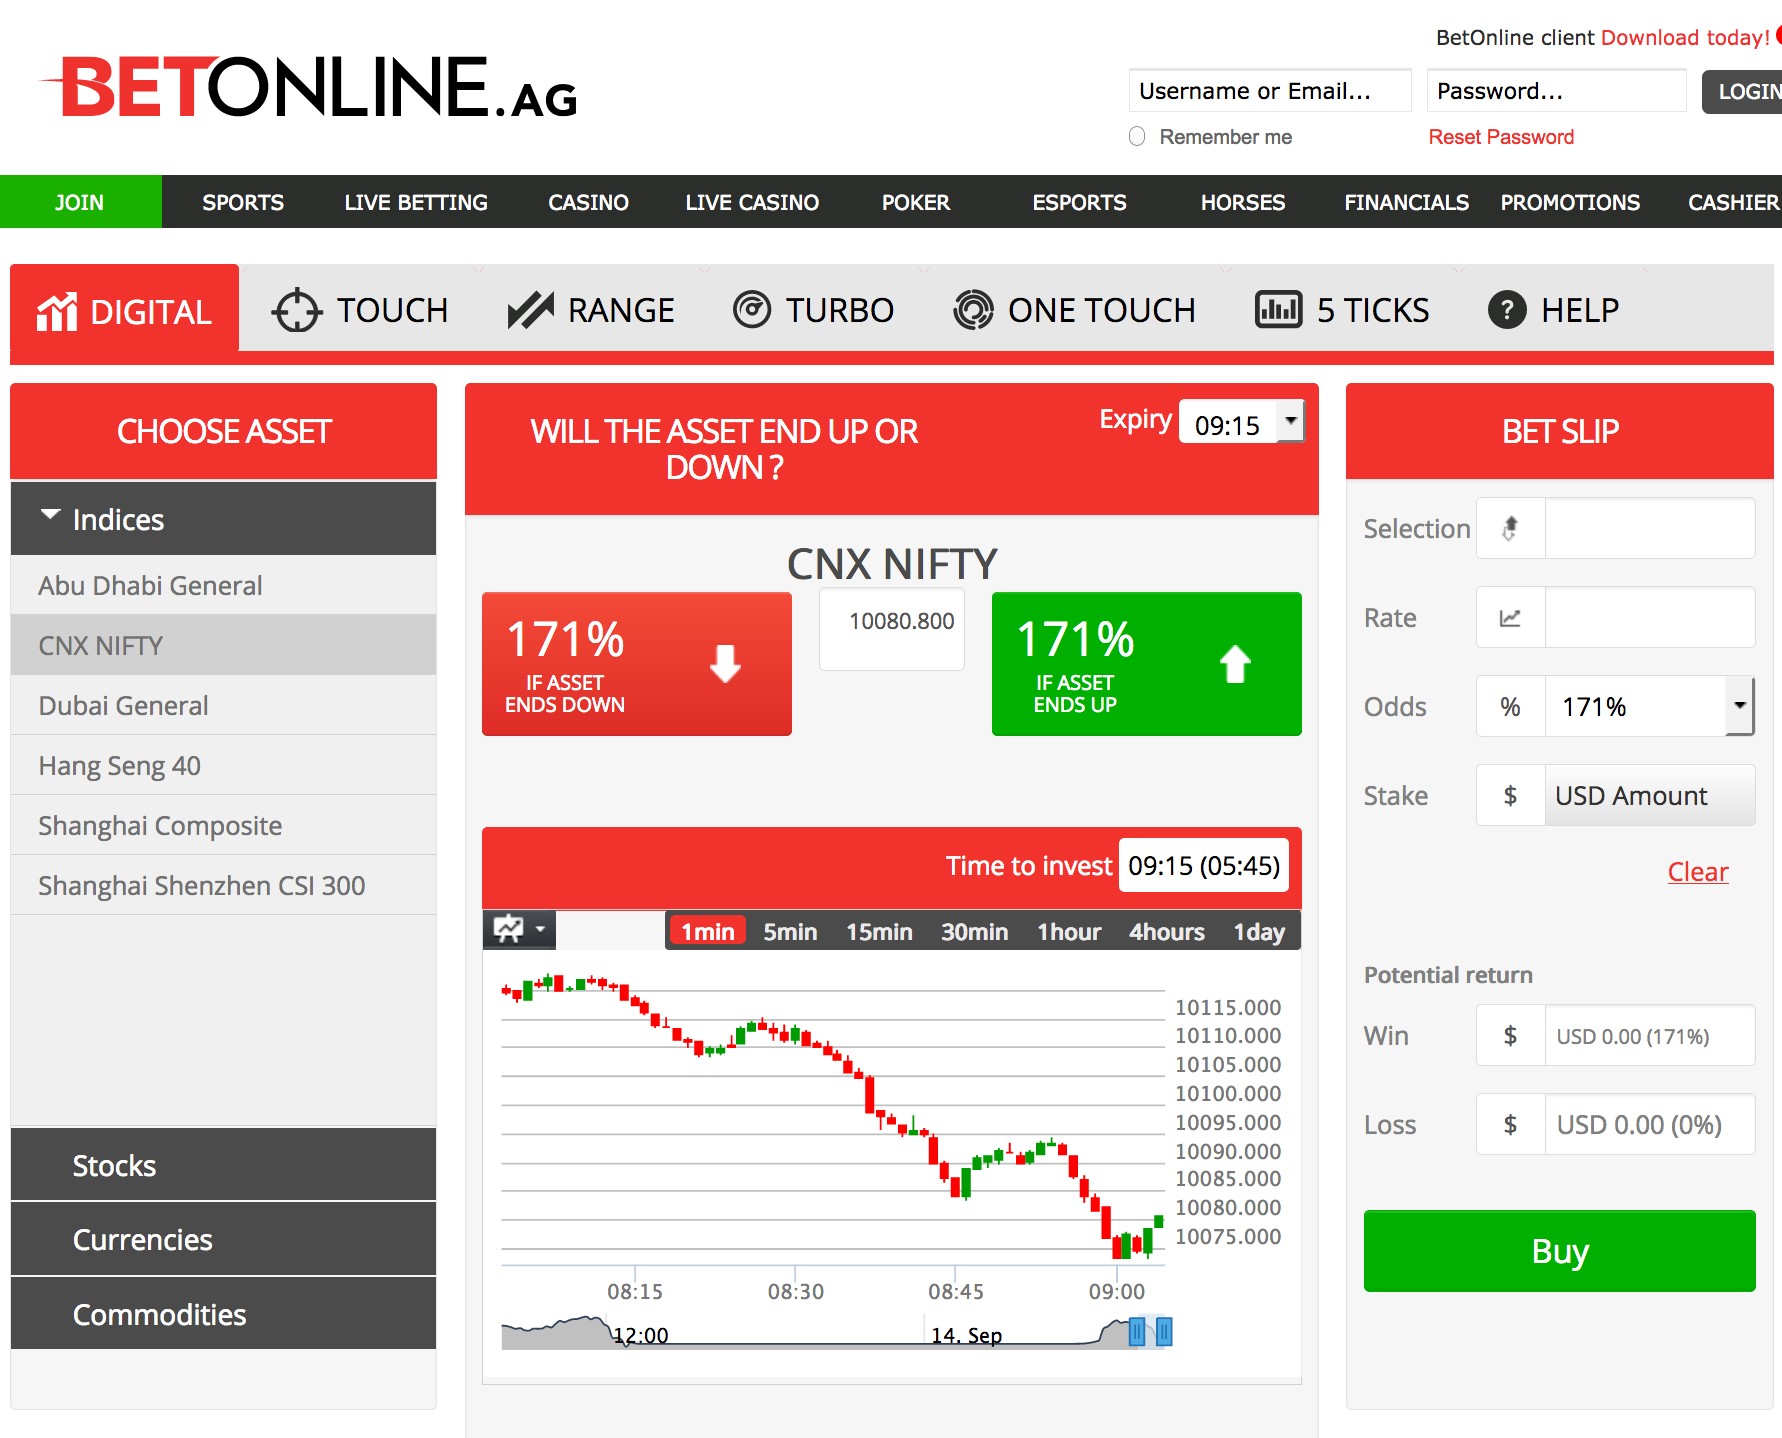Select the Turbo target icon
Image resolution: width=1782 pixels, height=1438 pixels.
click(752, 310)
